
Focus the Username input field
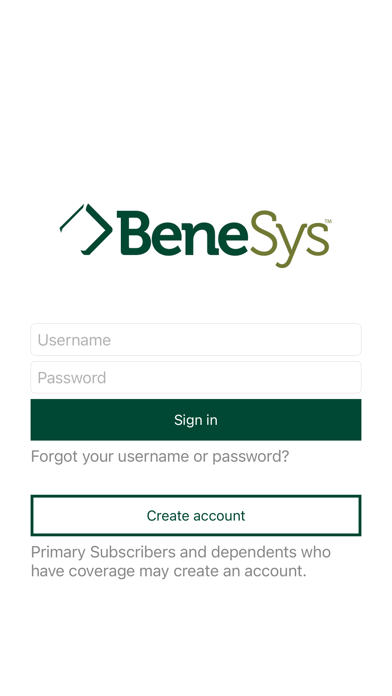(196, 340)
